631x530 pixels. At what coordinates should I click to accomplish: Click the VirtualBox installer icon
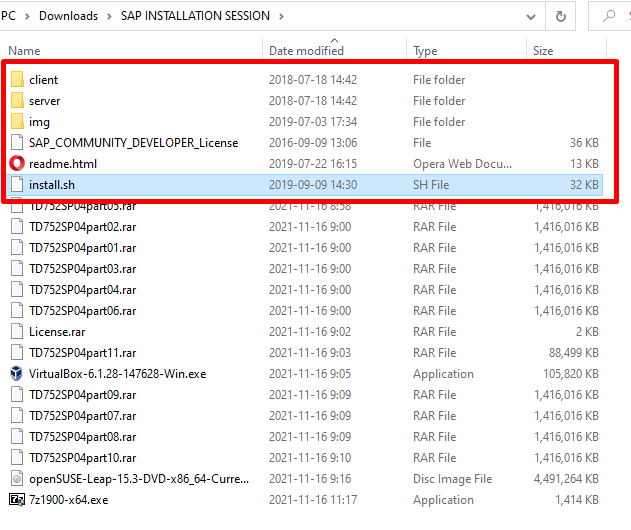point(16,373)
